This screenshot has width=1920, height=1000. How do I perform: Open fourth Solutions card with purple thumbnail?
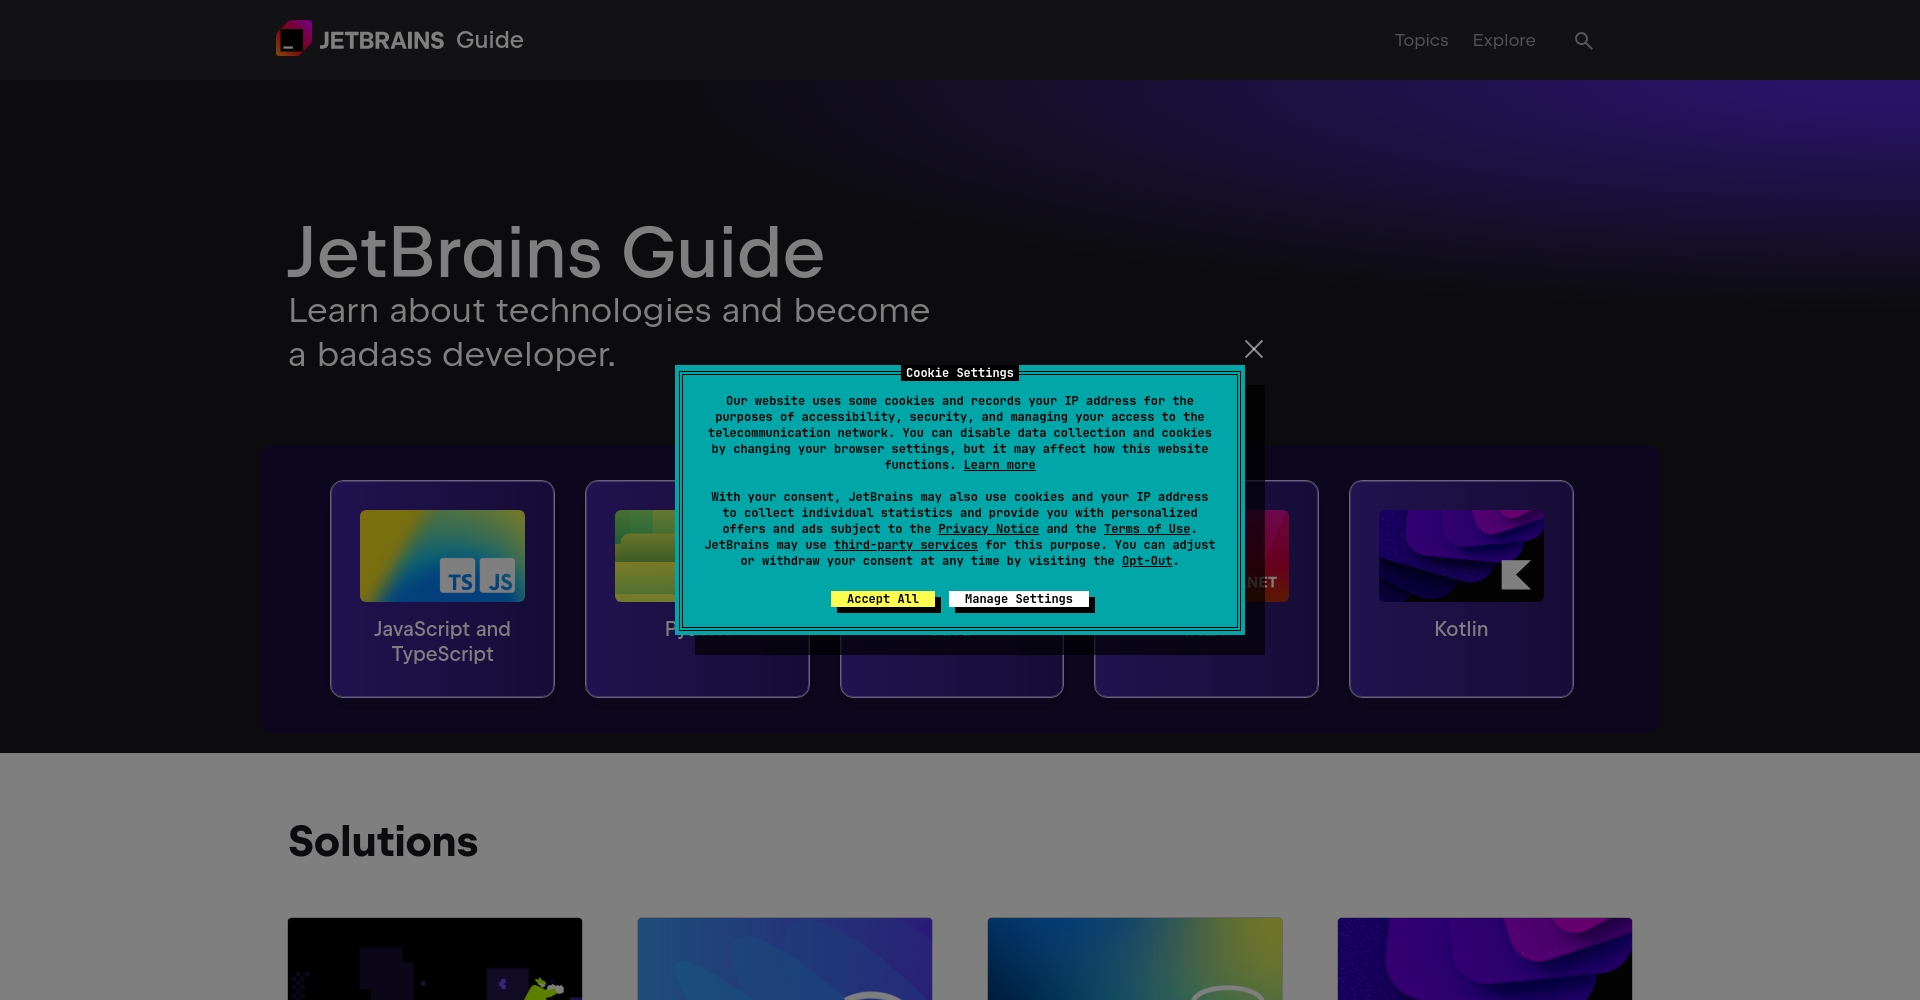[1485, 959]
